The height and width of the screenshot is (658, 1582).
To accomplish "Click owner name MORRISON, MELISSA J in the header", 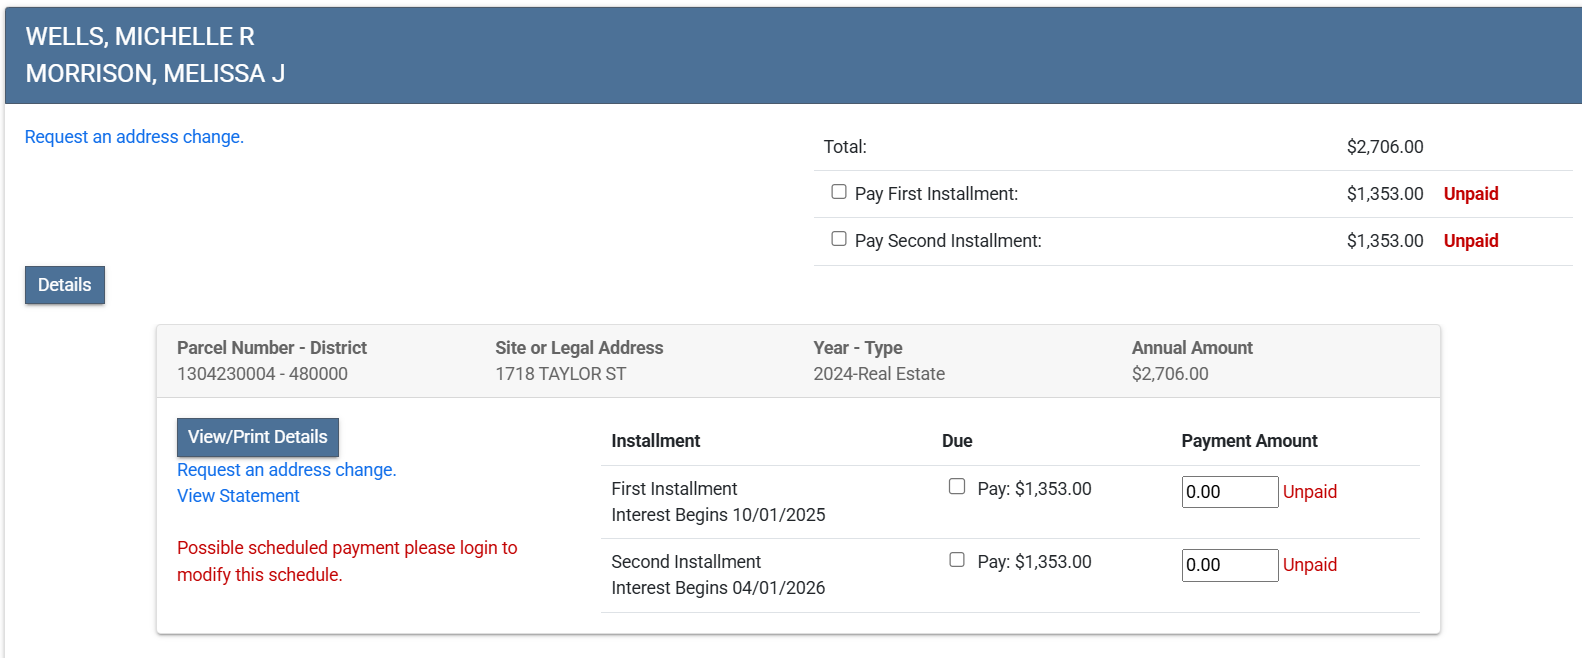I will click(x=155, y=74).
